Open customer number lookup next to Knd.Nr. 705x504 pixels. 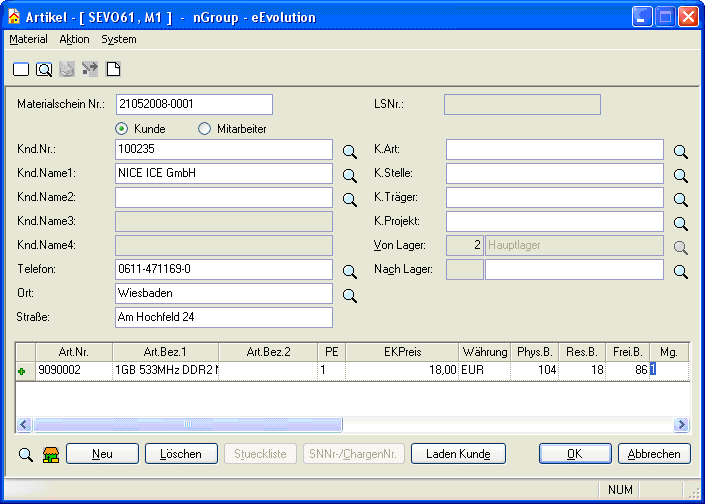click(350, 151)
